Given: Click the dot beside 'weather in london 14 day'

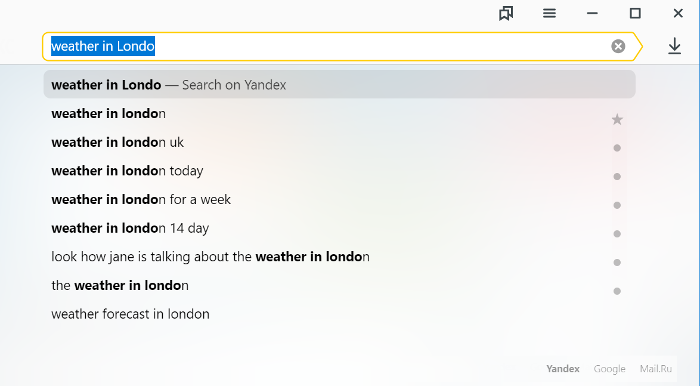Looking at the screenshot, I should tap(617, 233).
